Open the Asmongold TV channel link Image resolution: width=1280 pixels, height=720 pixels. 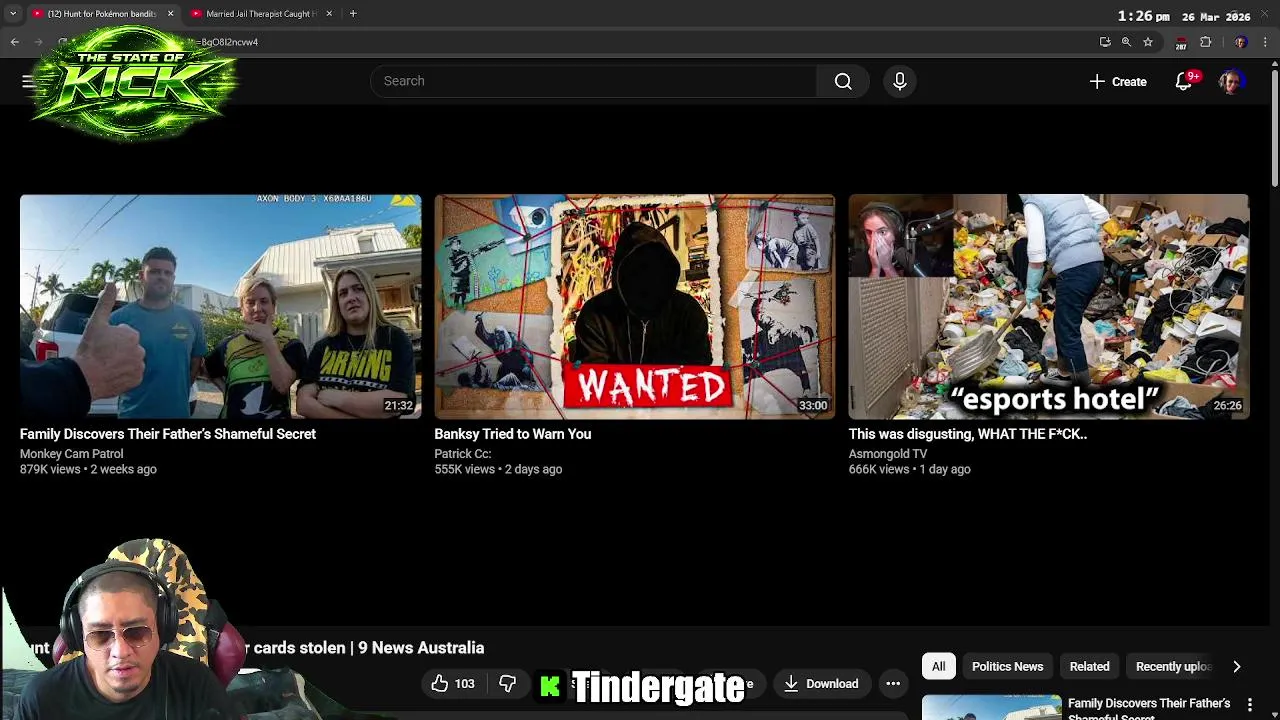(888, 454)
